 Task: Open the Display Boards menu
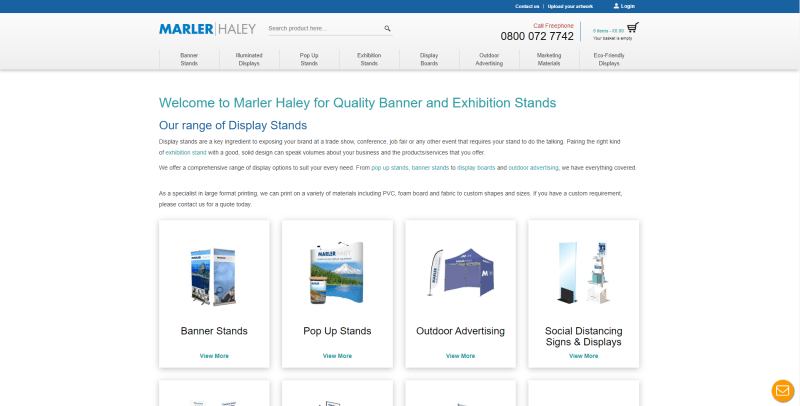pos(429,59)
